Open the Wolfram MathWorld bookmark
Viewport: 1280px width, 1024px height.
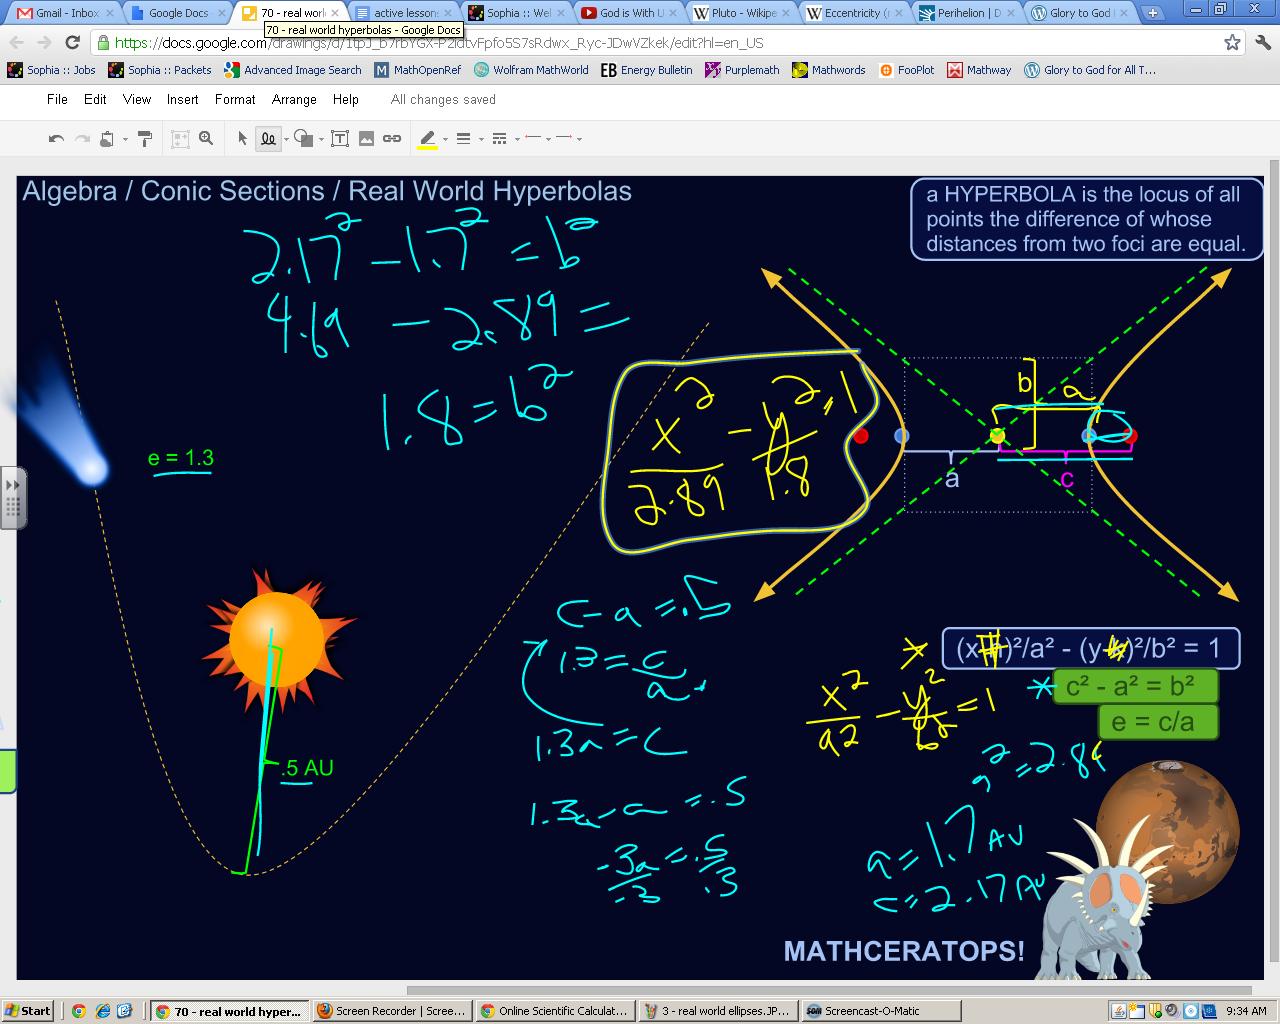click(x=531, y=70)
